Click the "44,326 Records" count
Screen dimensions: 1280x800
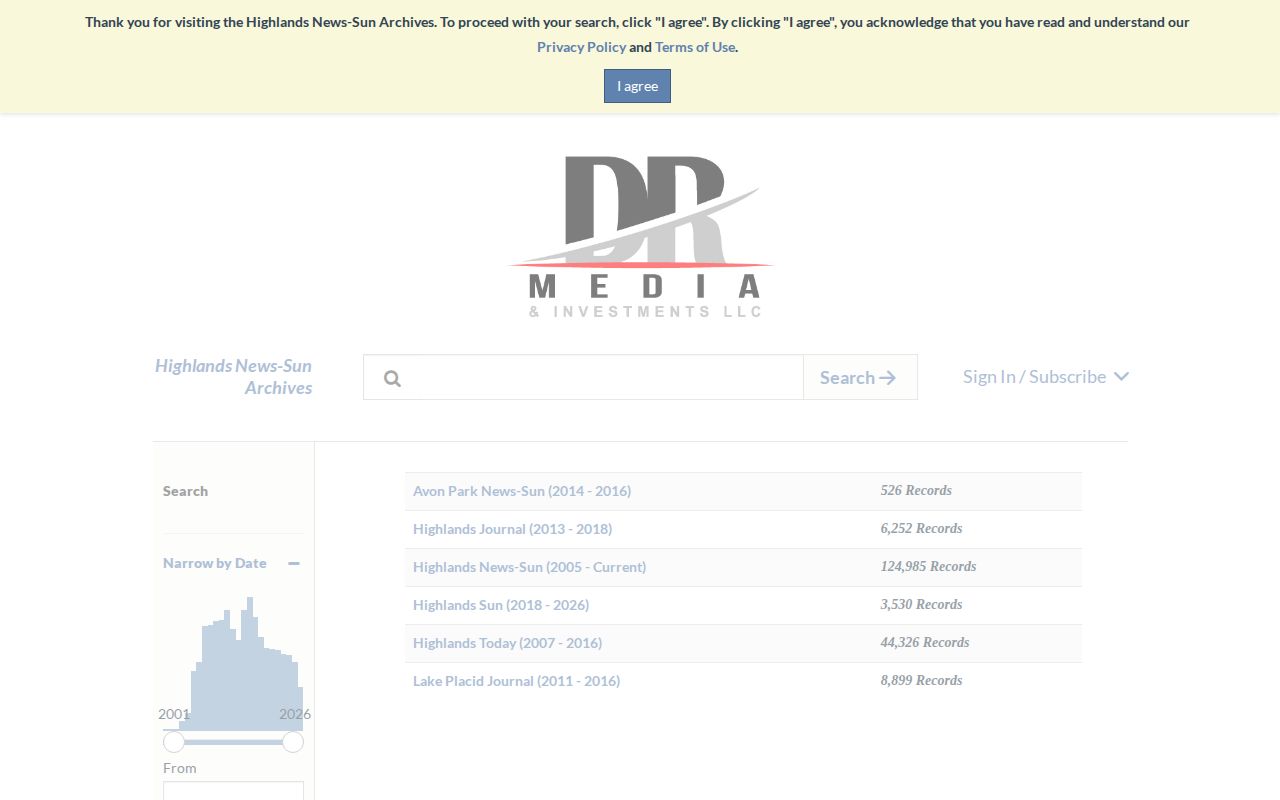tap(925, 643)
